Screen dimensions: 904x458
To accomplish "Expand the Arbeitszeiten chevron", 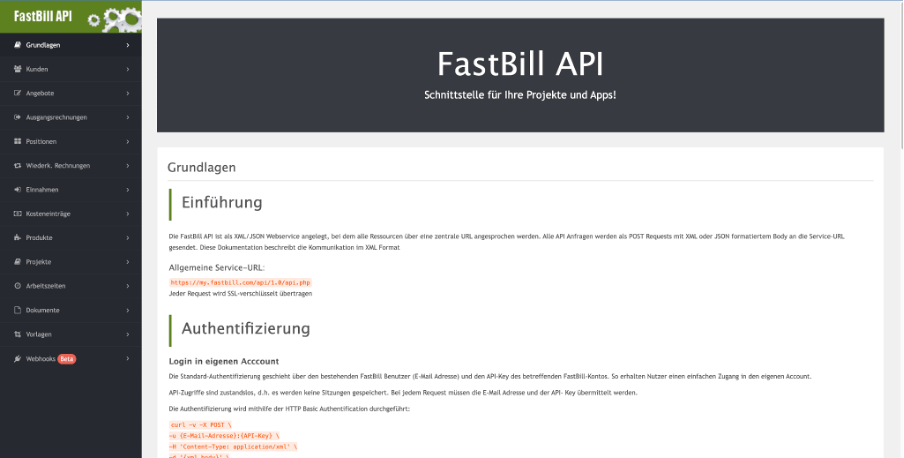I will tap(128, 286).
